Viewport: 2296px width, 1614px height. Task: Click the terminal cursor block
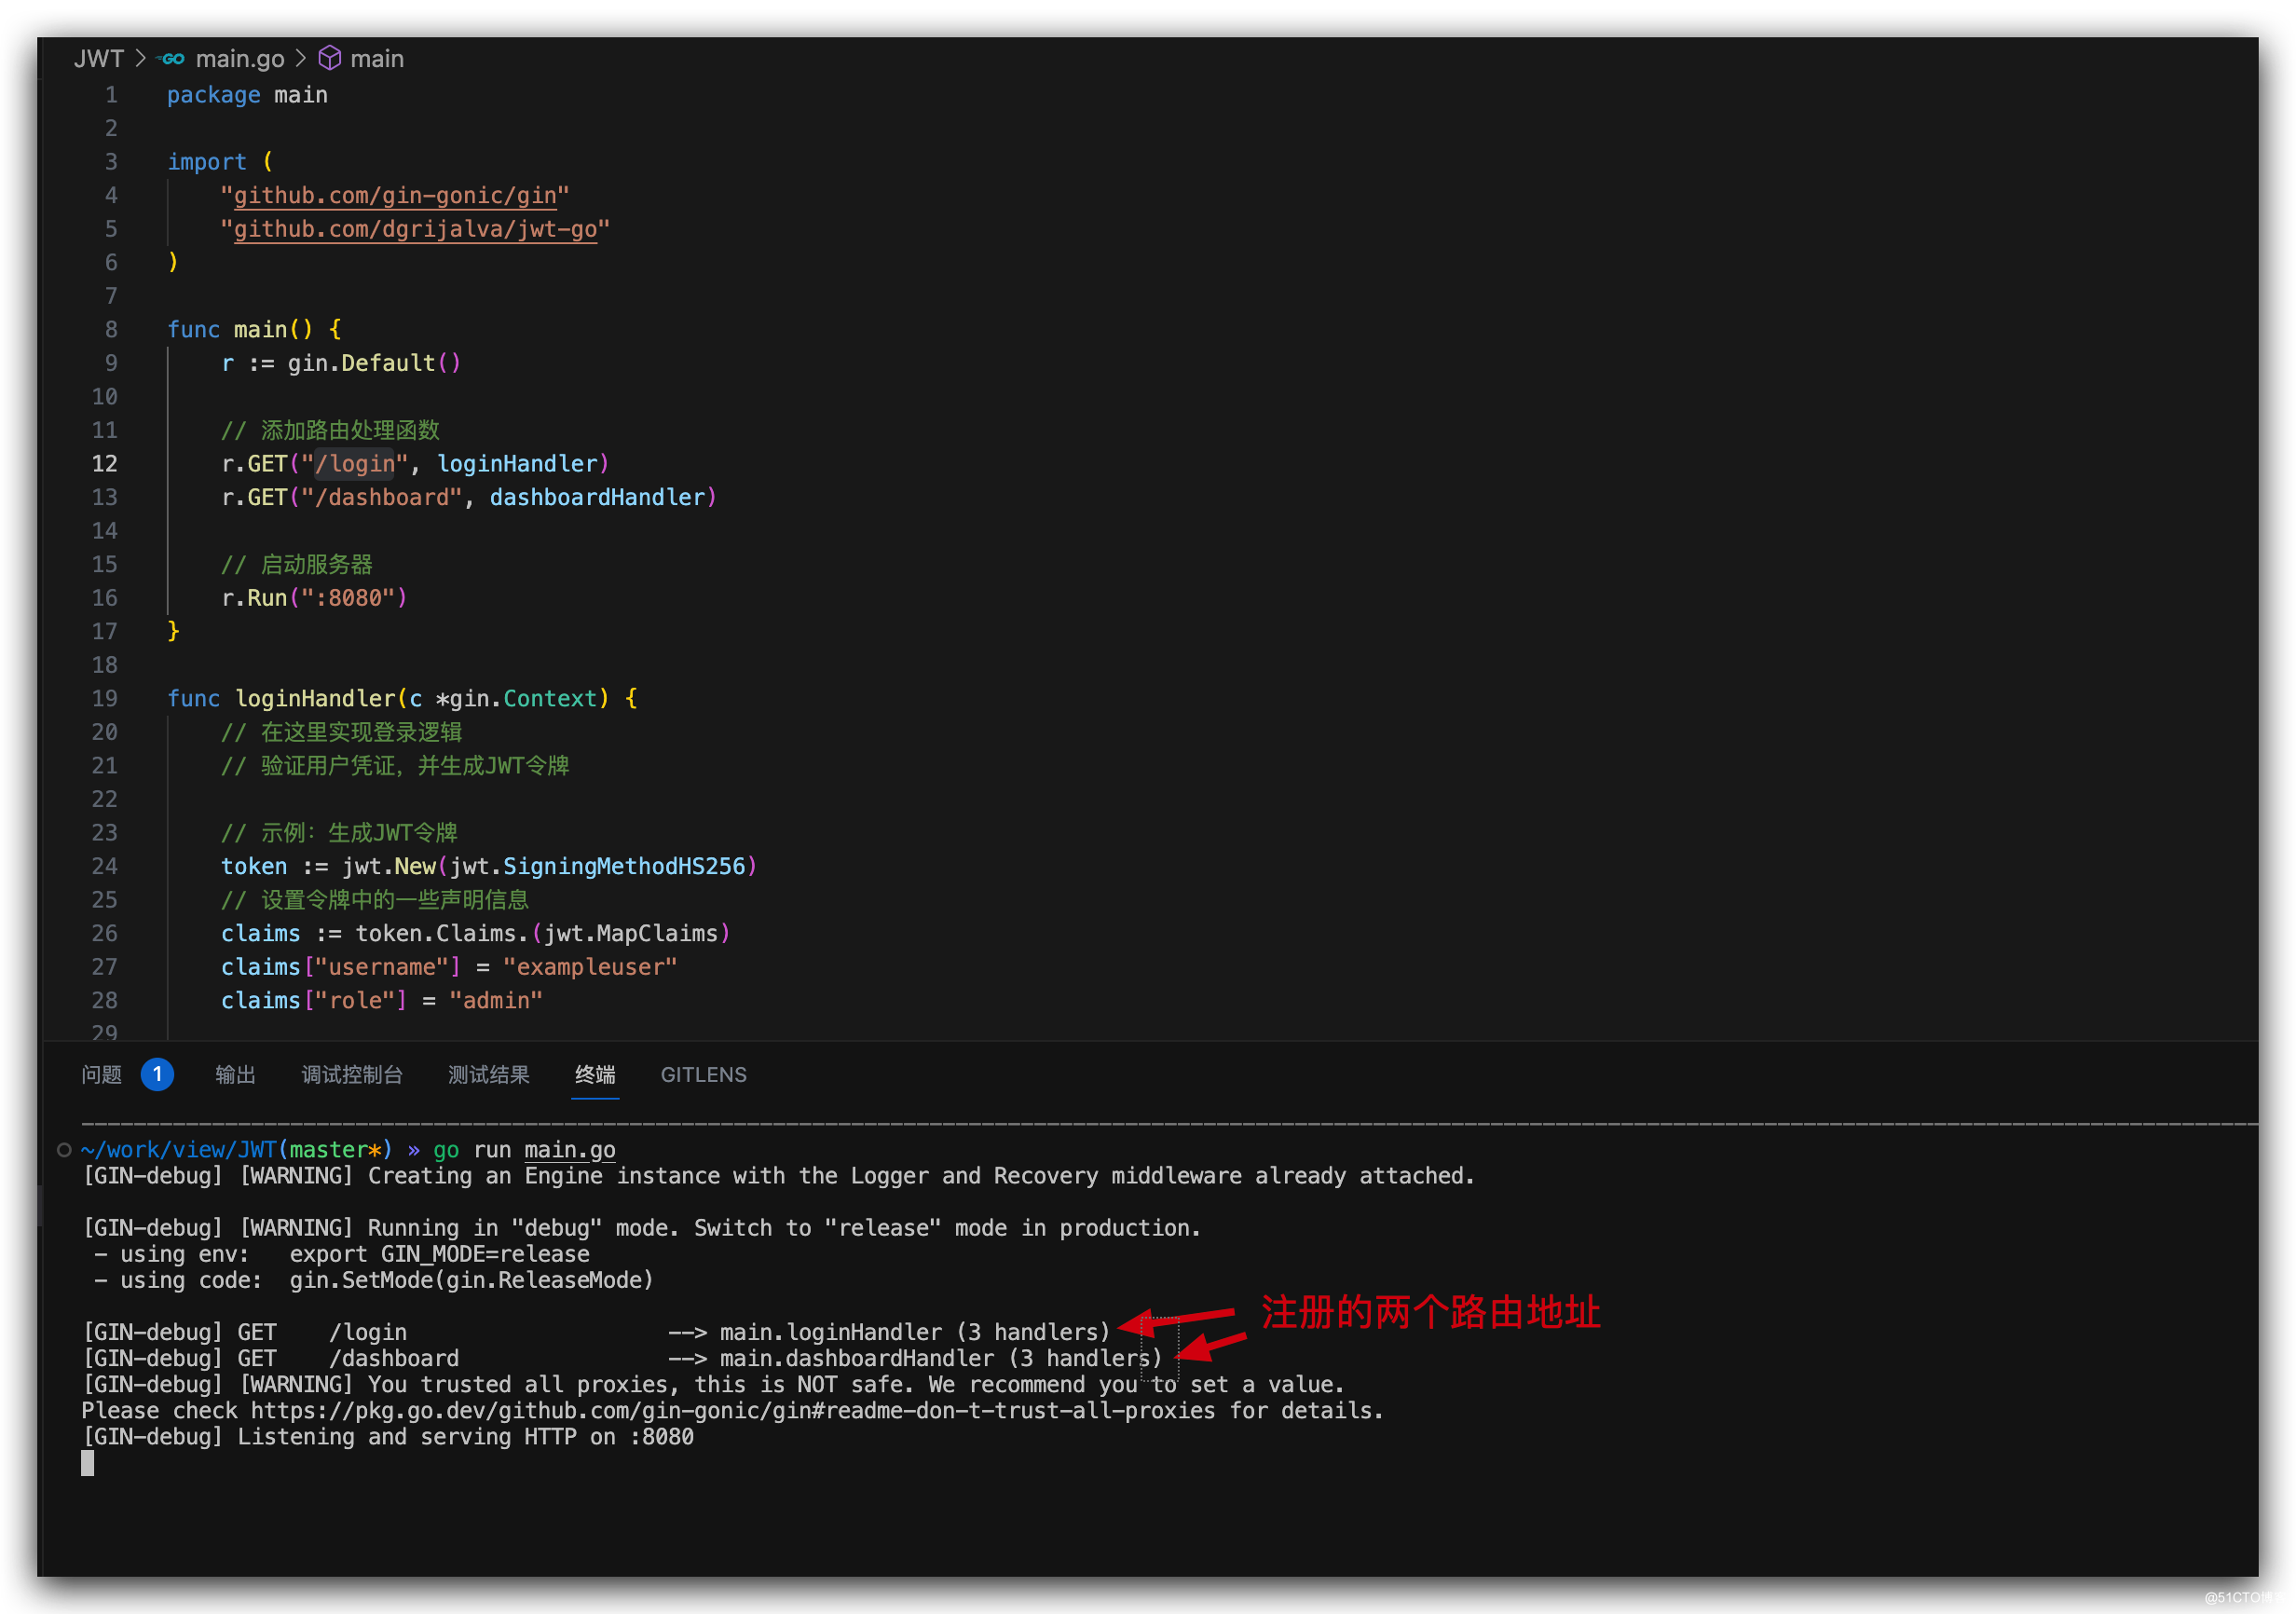88,1464
